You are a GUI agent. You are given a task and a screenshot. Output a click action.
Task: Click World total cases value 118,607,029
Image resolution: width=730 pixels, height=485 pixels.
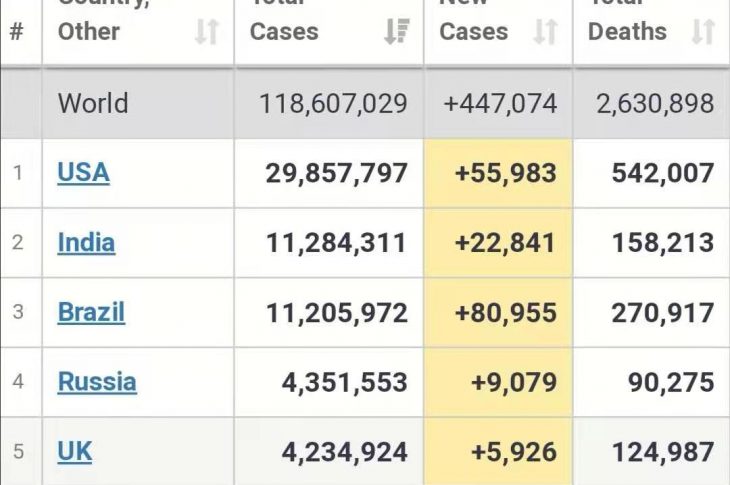333,103
